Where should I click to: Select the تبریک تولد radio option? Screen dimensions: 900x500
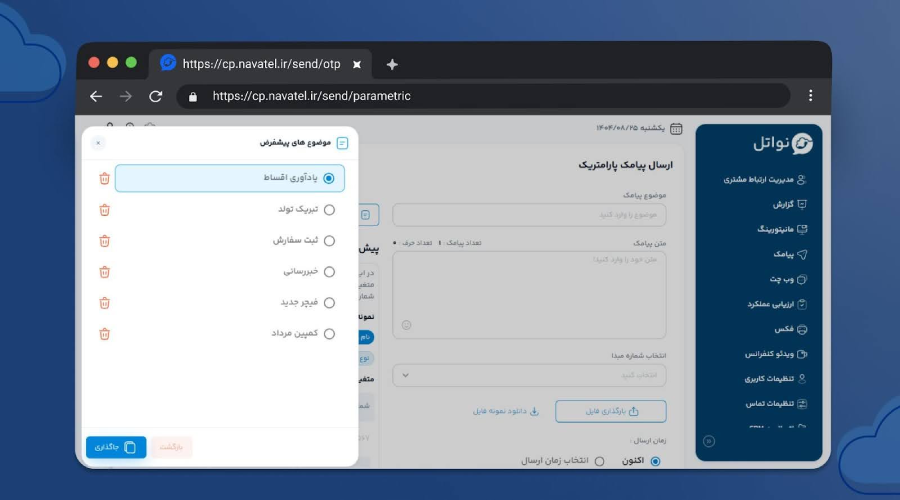pyautogui.click(x=329, y=210)
